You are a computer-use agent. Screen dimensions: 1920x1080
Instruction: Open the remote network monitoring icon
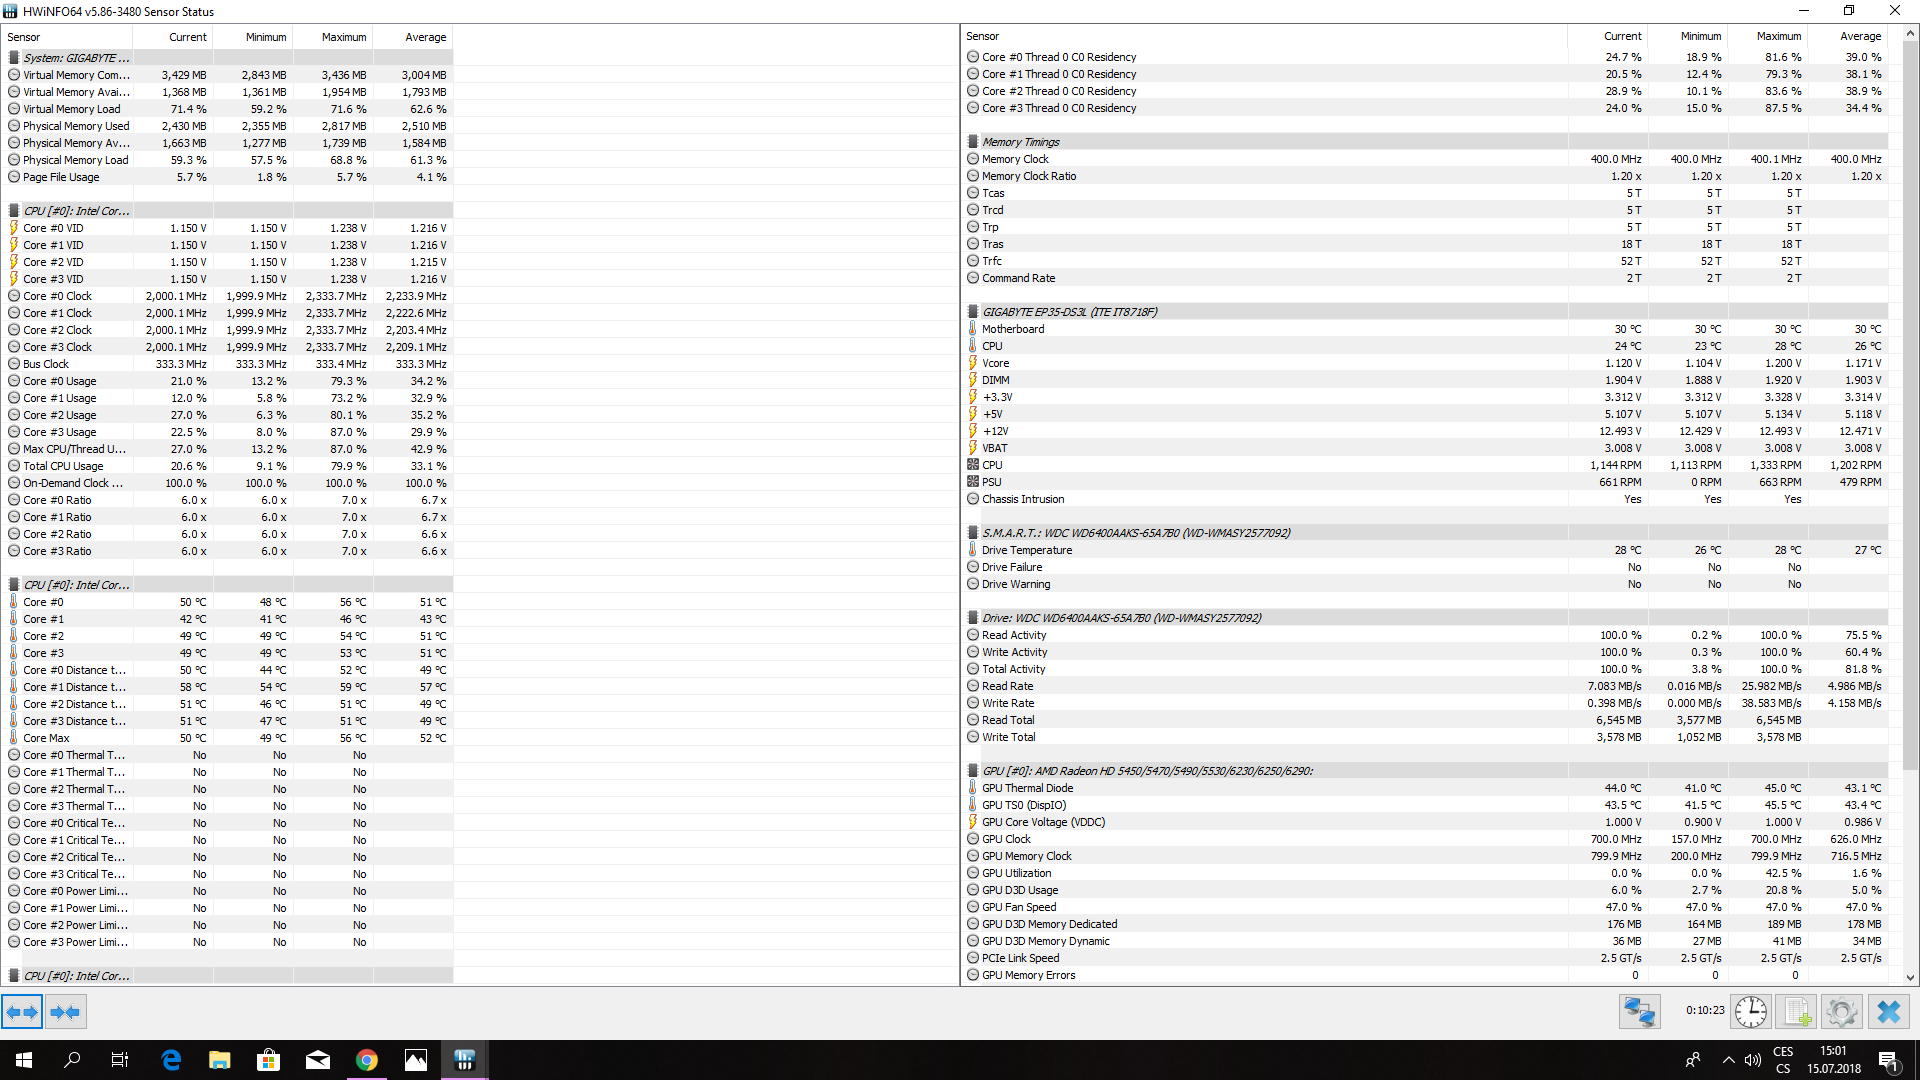tap(1640, 1012)
